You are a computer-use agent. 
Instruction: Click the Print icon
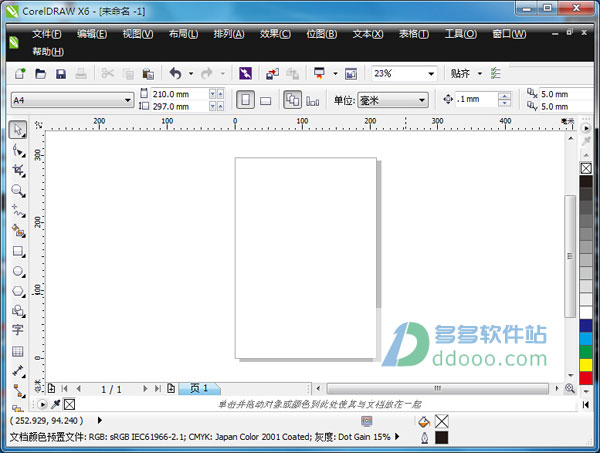81,73
